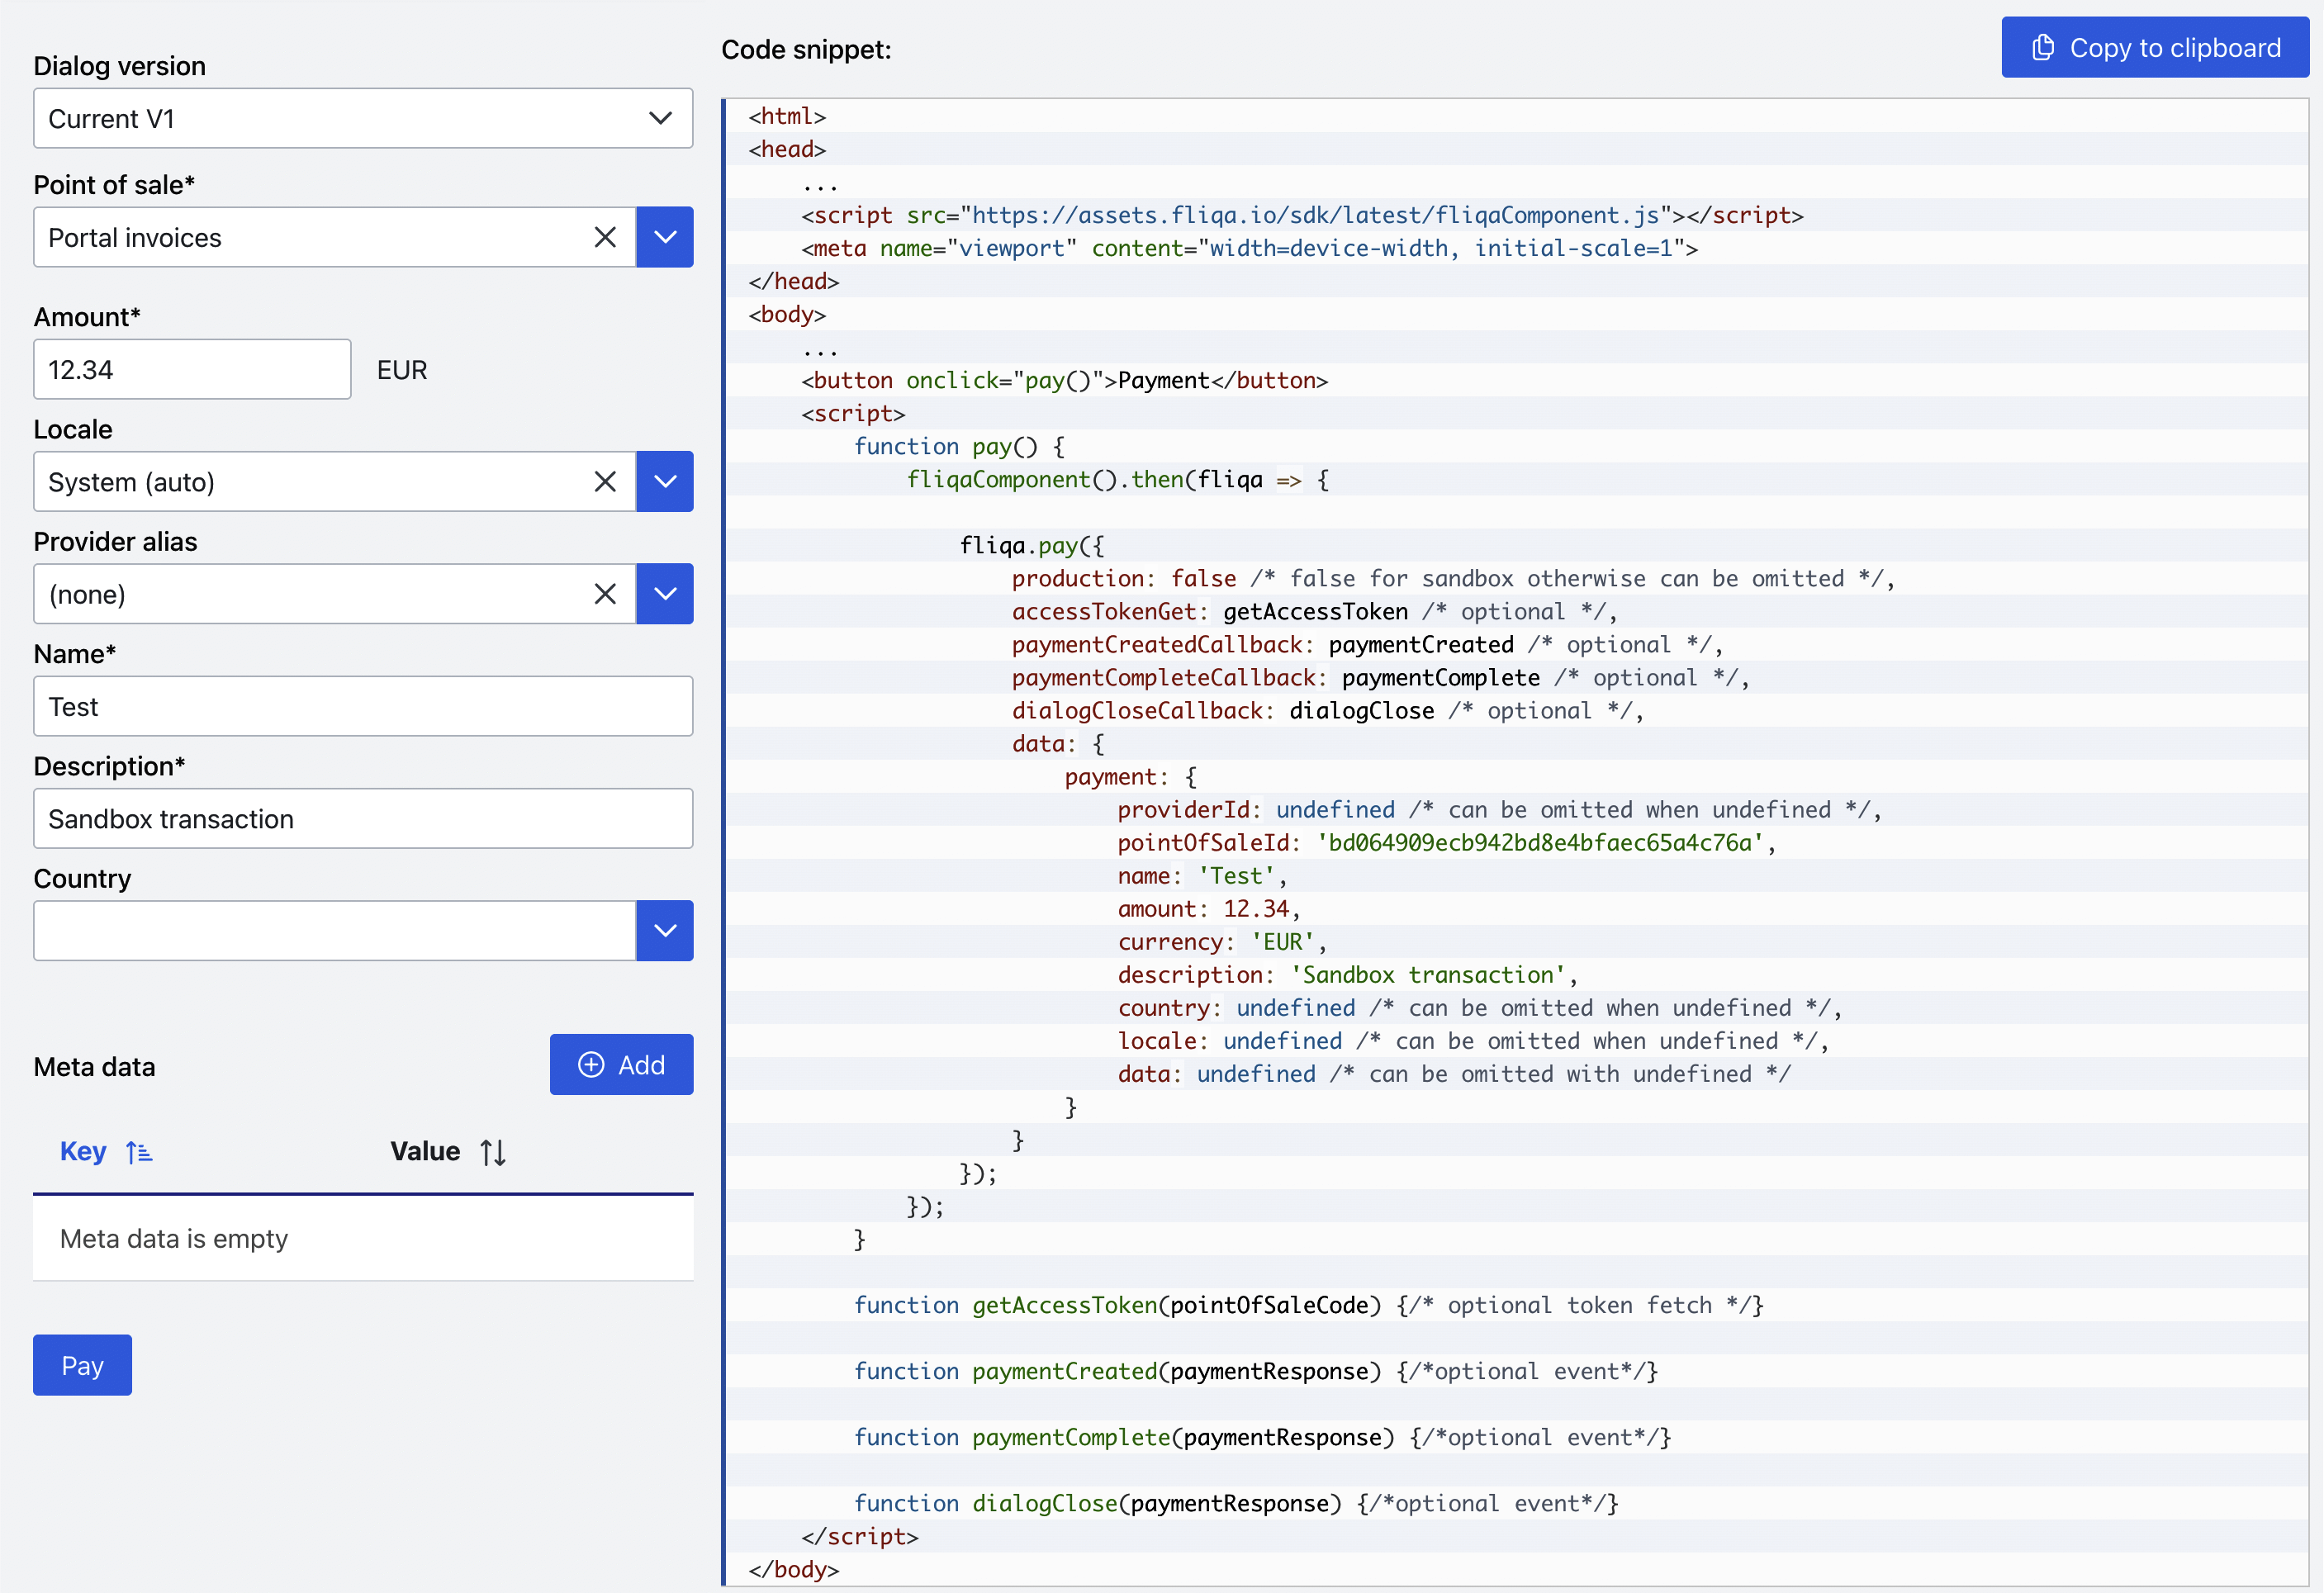
Task: Expand the Point of sale dropdown arrow
Action: [x=664, y=237]
